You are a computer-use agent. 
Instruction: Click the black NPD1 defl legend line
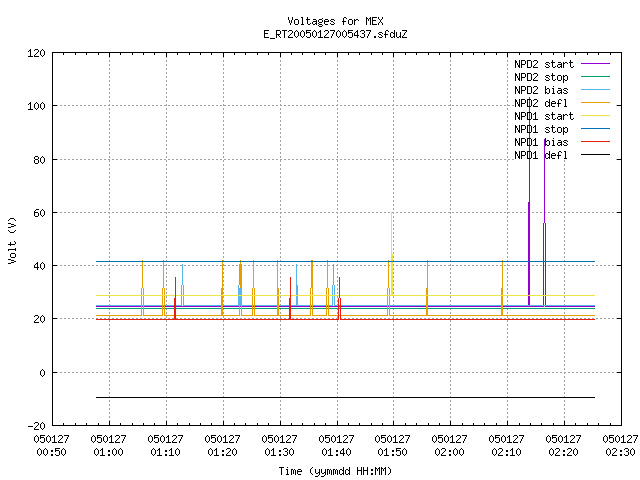(x=595, y=155)
